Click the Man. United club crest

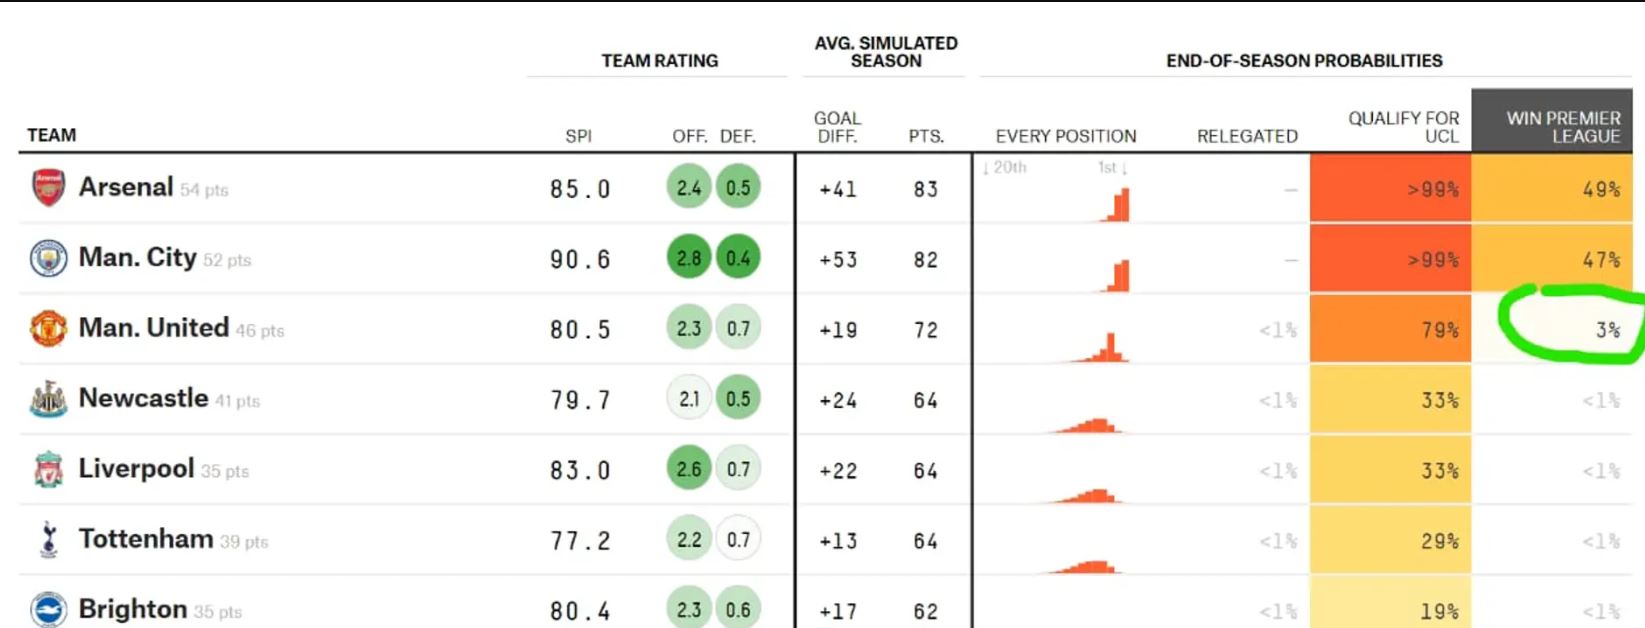tap(48, 329)
